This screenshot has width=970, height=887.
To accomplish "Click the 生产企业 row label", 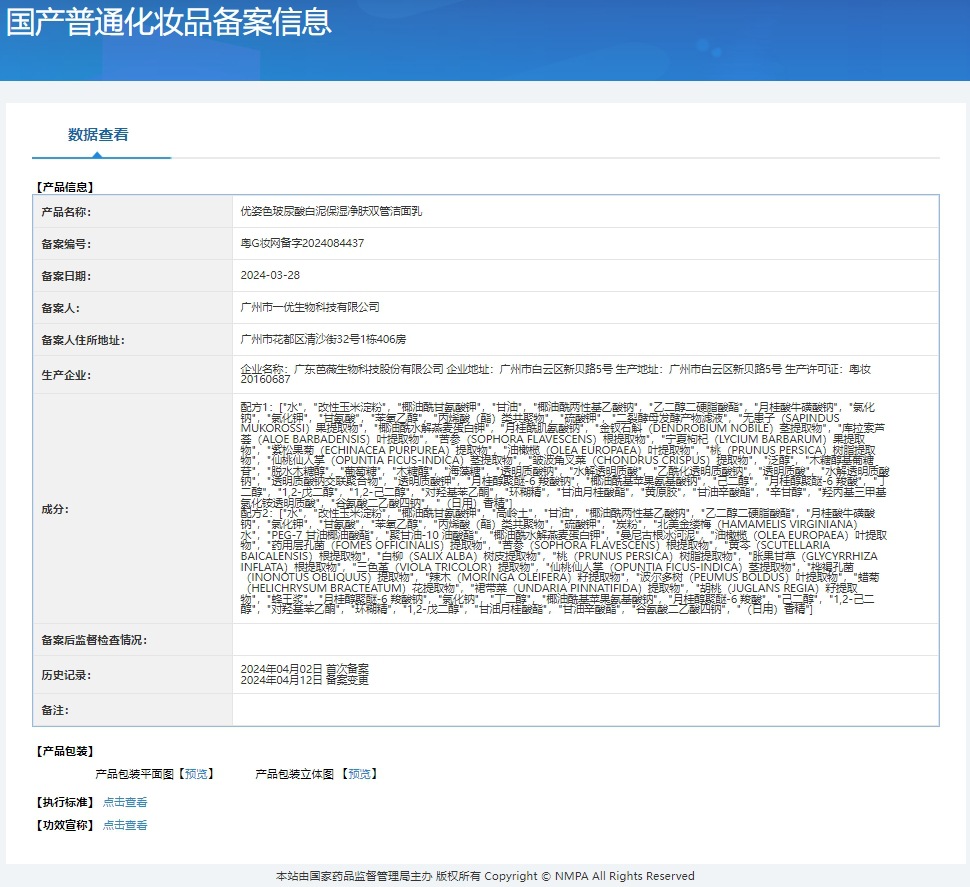I will (x=66, y=375).
